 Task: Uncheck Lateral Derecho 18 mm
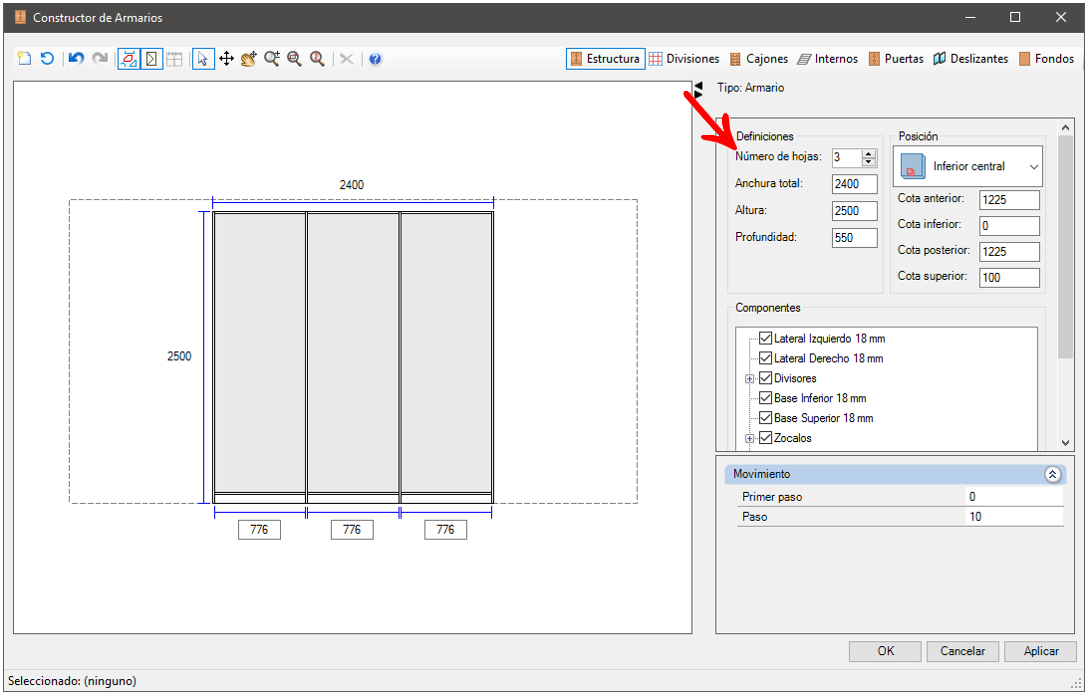coord(765,358)
